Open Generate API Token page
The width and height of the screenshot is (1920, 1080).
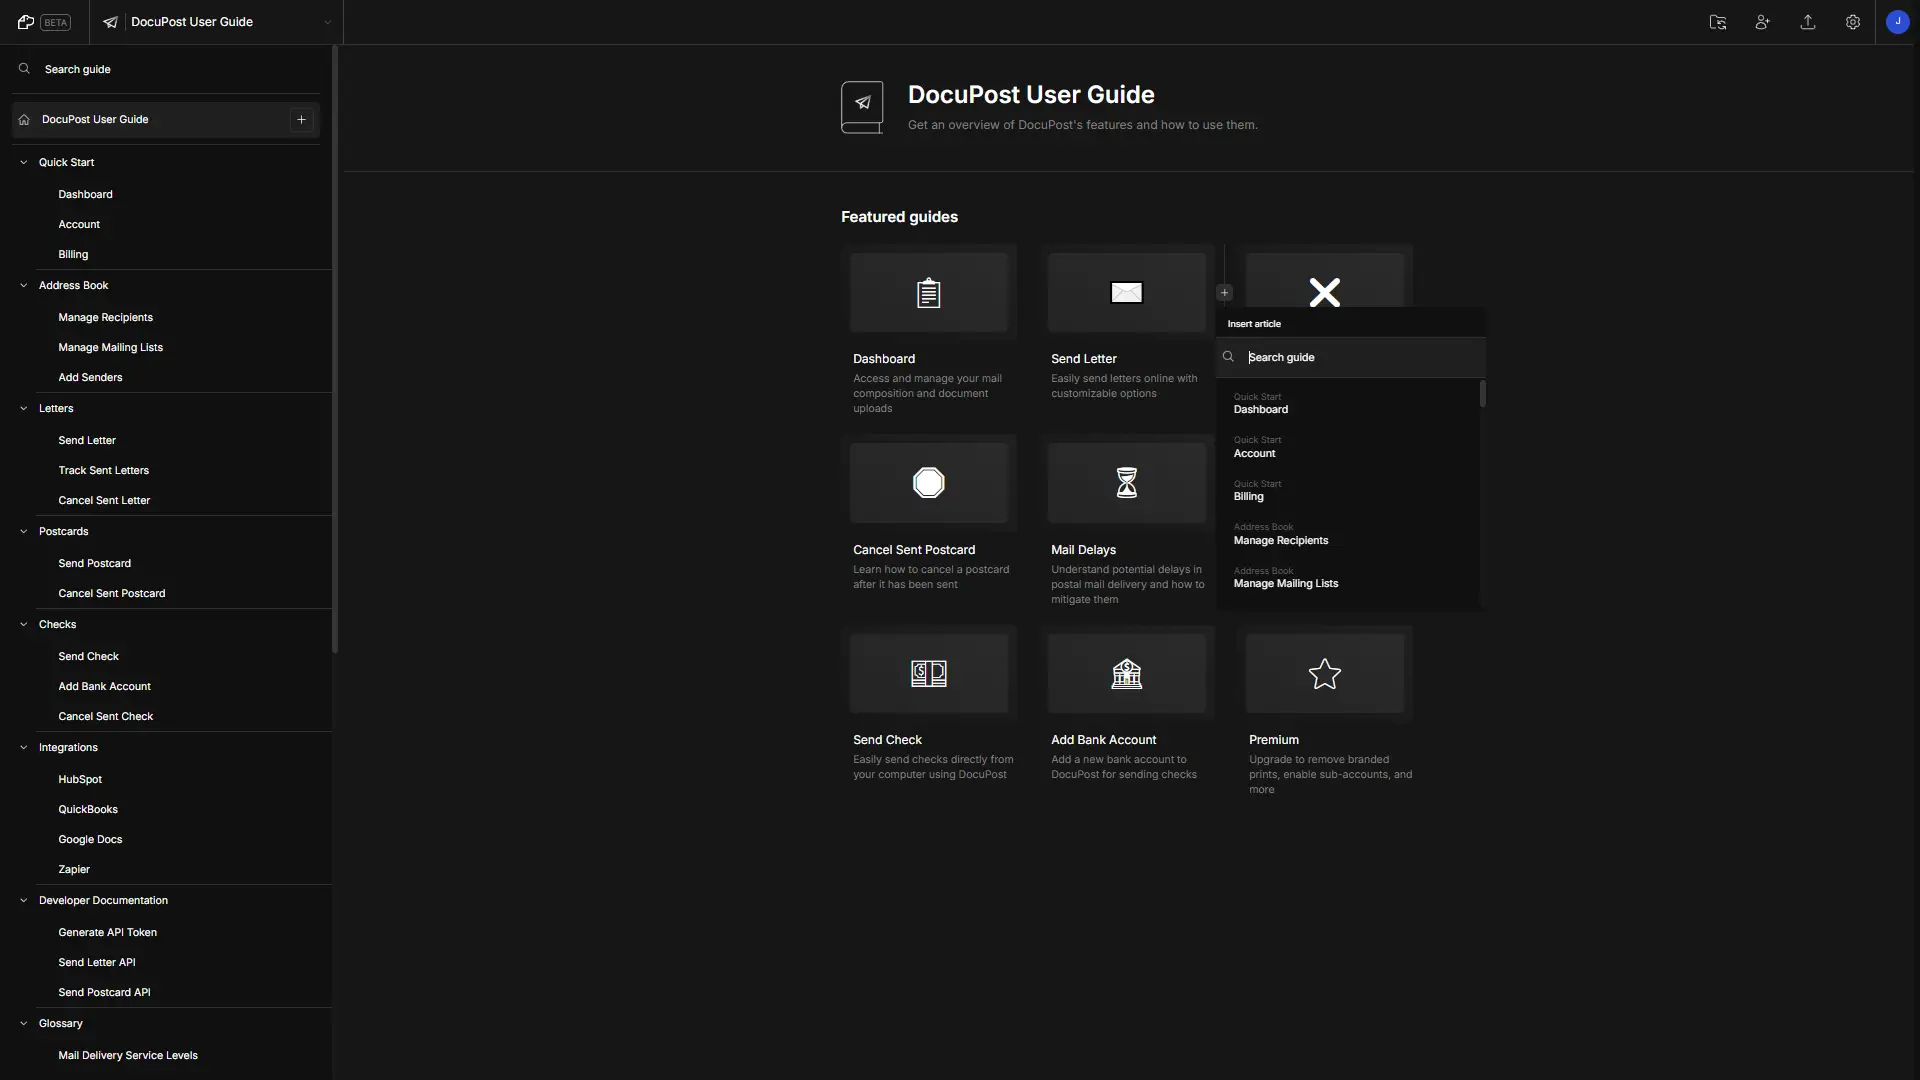point(107,932)
